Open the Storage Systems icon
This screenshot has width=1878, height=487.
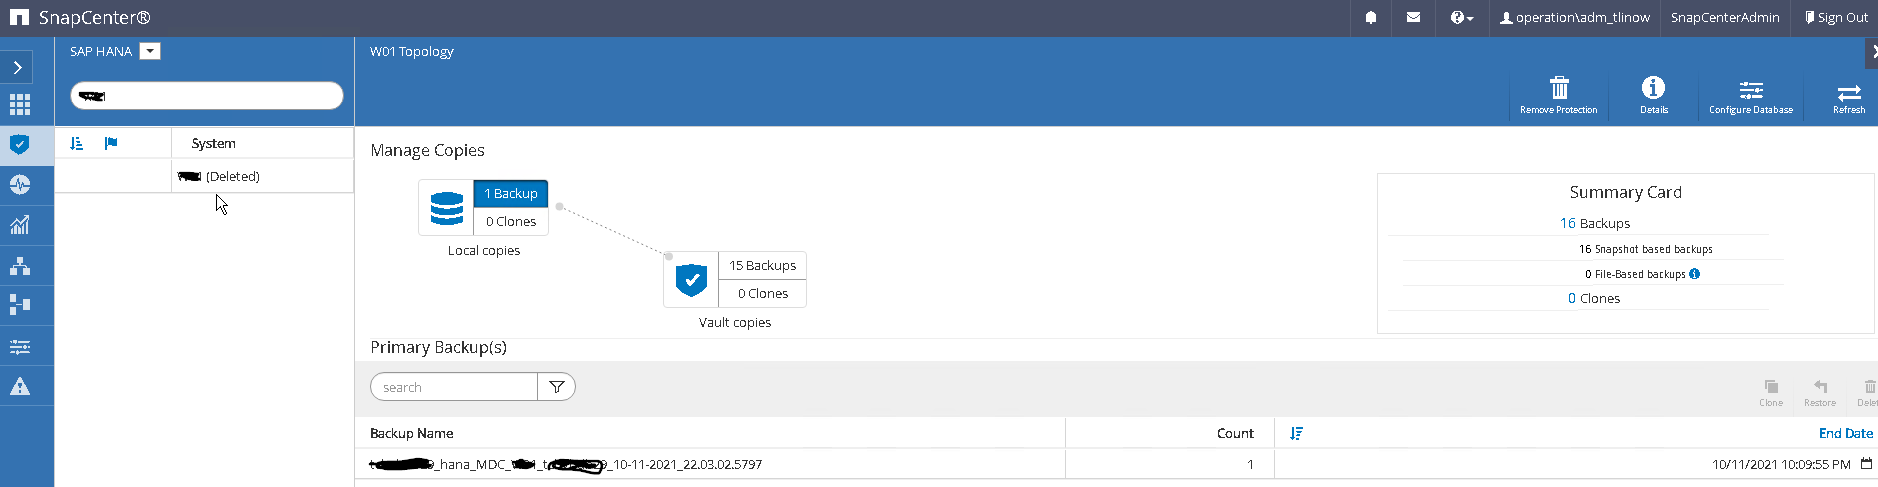[x=19, y=304]
